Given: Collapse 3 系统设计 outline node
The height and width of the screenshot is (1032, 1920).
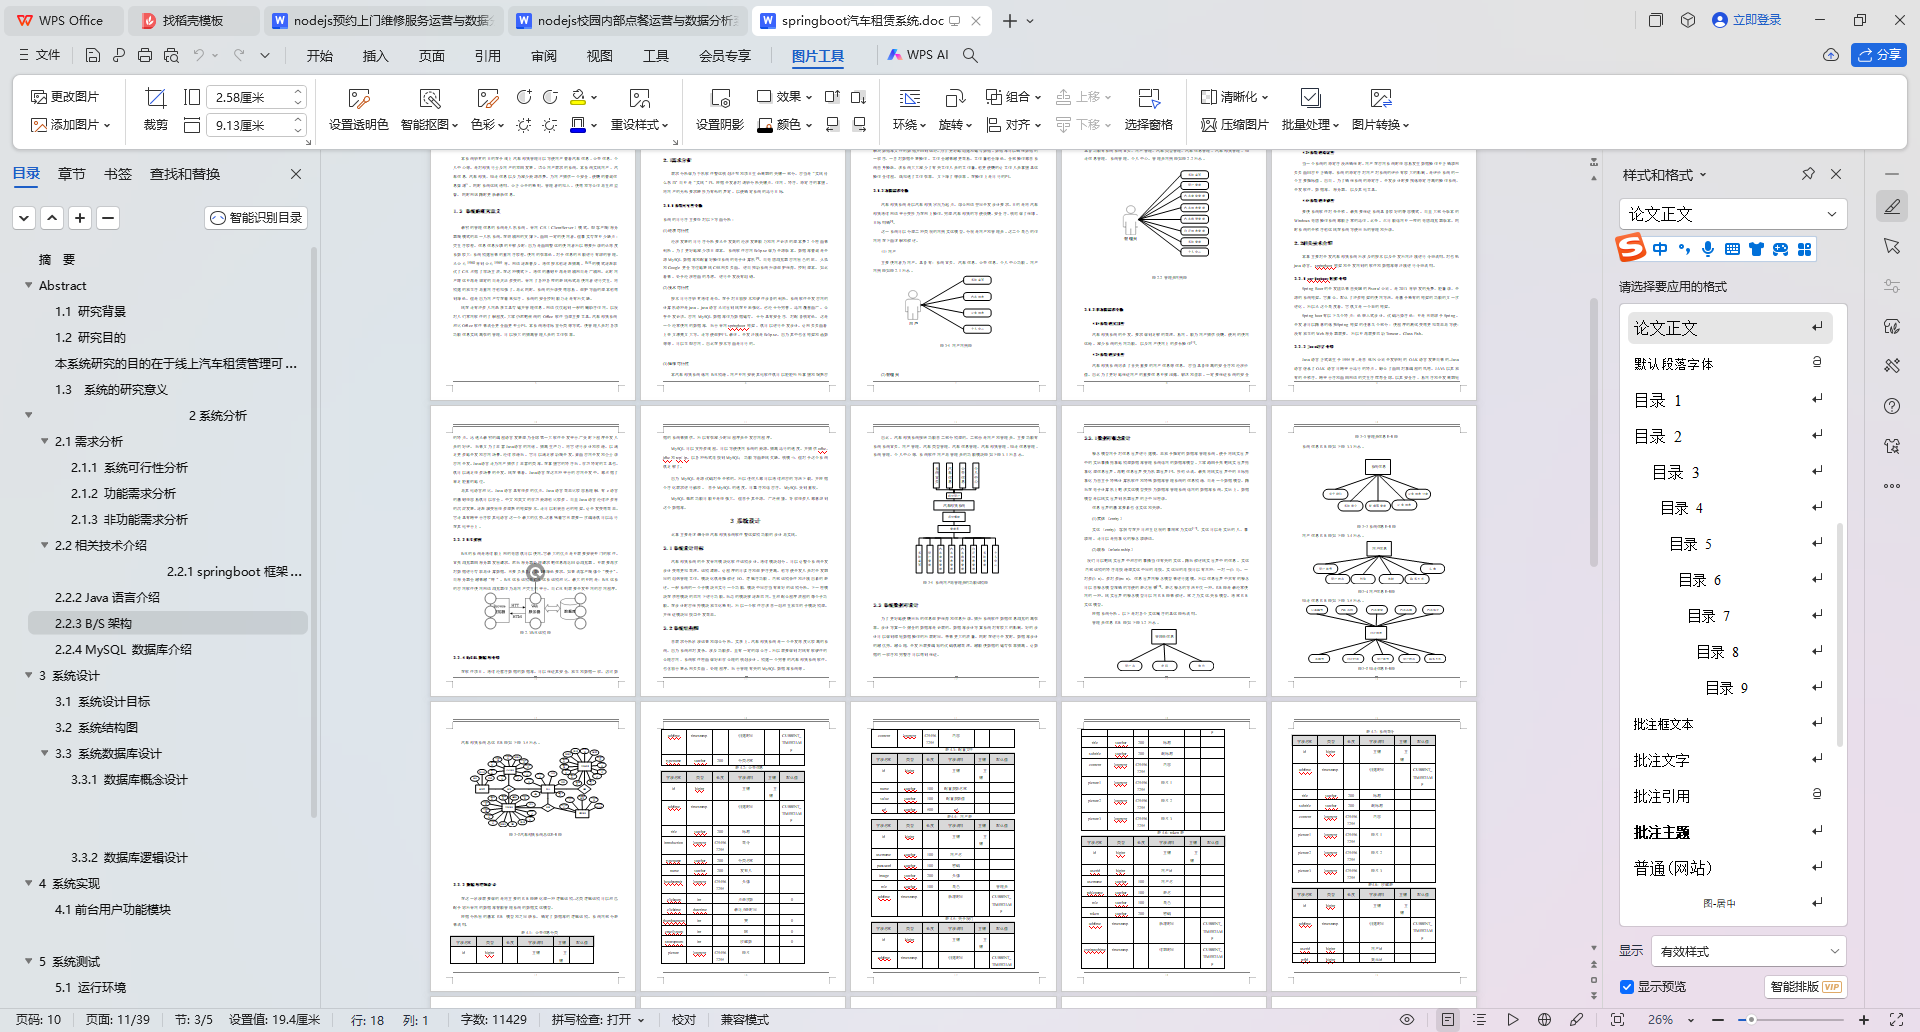Looking at the screenshot, I should (x=28, y=675).
